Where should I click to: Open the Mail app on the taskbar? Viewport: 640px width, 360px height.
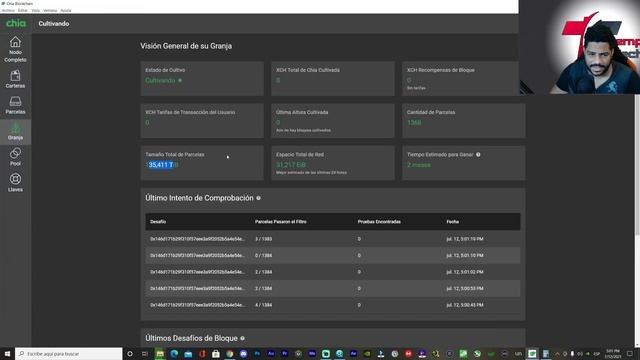click(188, 354)
